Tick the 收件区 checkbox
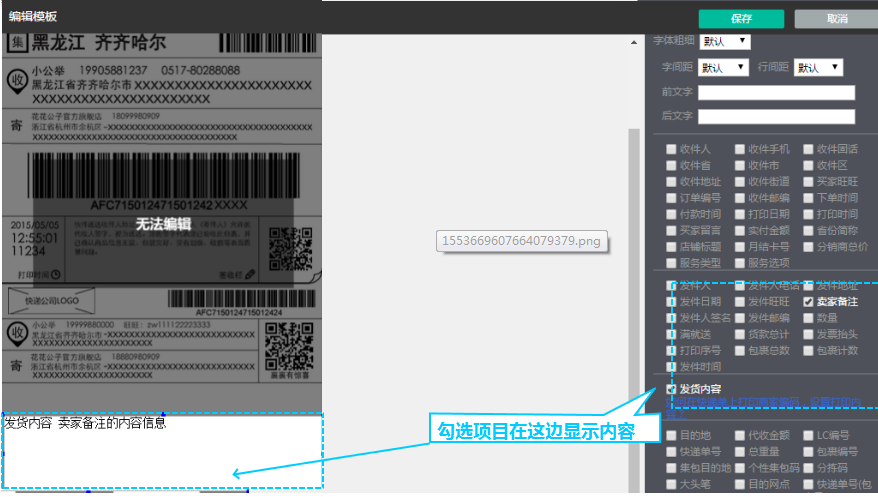 point(808,166)
